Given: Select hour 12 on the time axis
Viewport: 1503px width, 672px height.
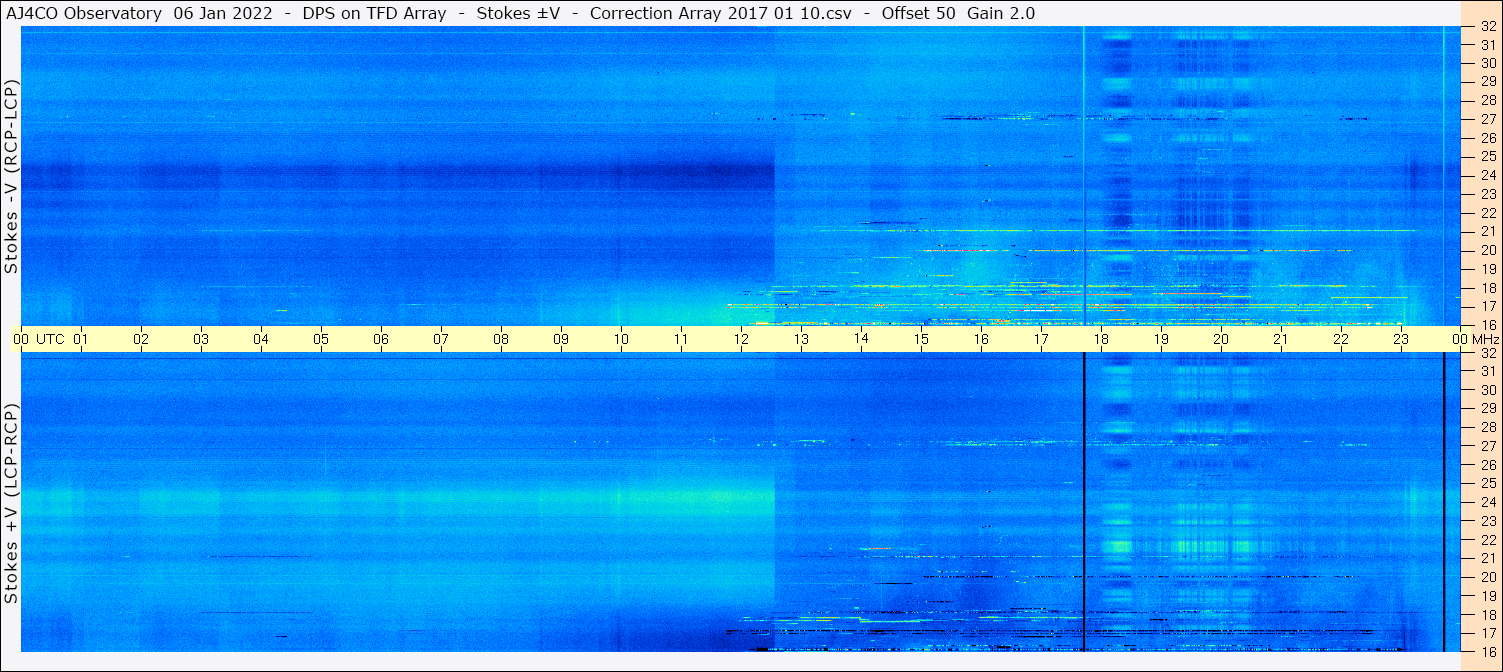Looking at the screenshot, I should click(x=741, y=339).
